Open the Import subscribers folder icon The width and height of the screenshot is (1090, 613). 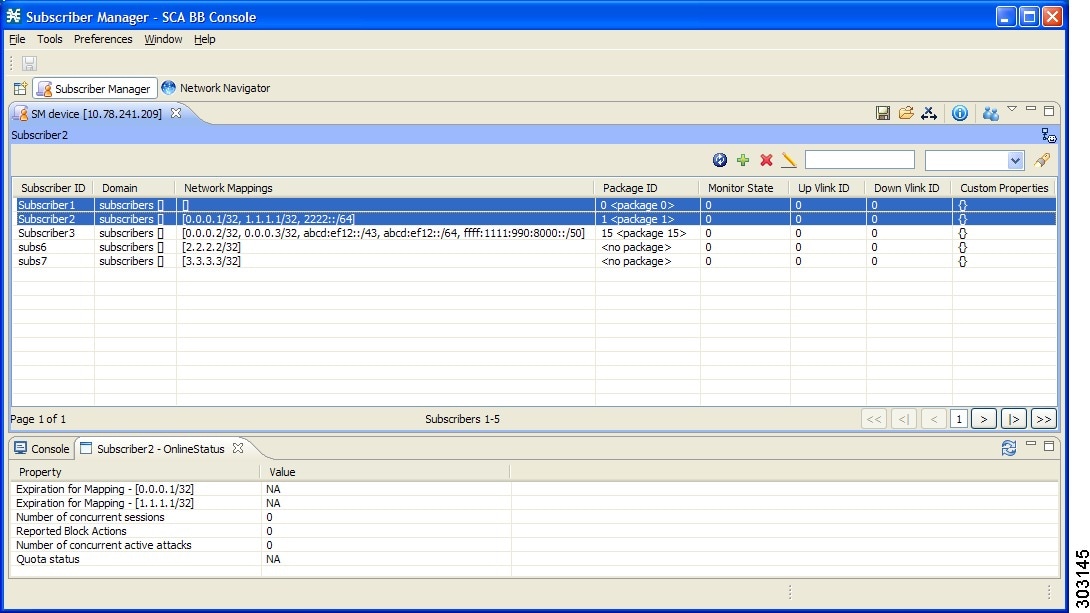point(906,113)
